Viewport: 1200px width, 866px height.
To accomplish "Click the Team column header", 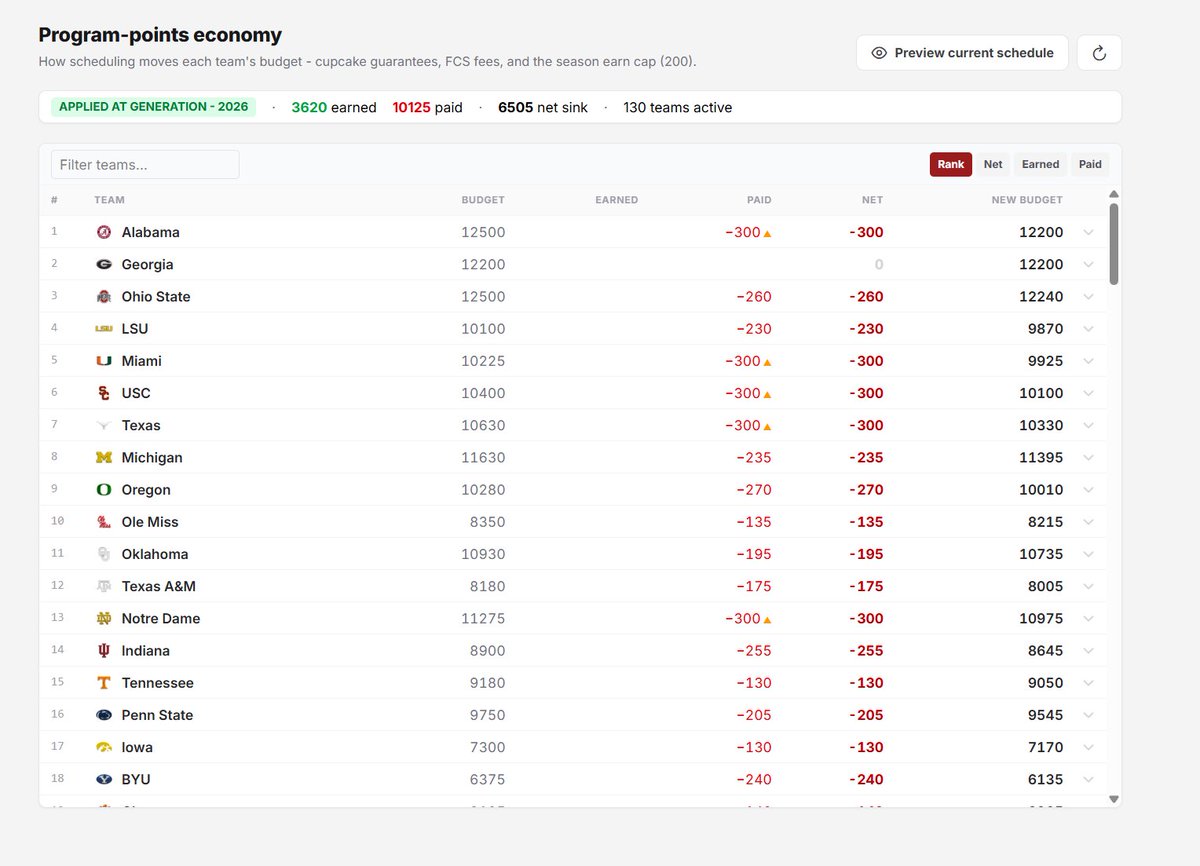I will tap(109, 200).
